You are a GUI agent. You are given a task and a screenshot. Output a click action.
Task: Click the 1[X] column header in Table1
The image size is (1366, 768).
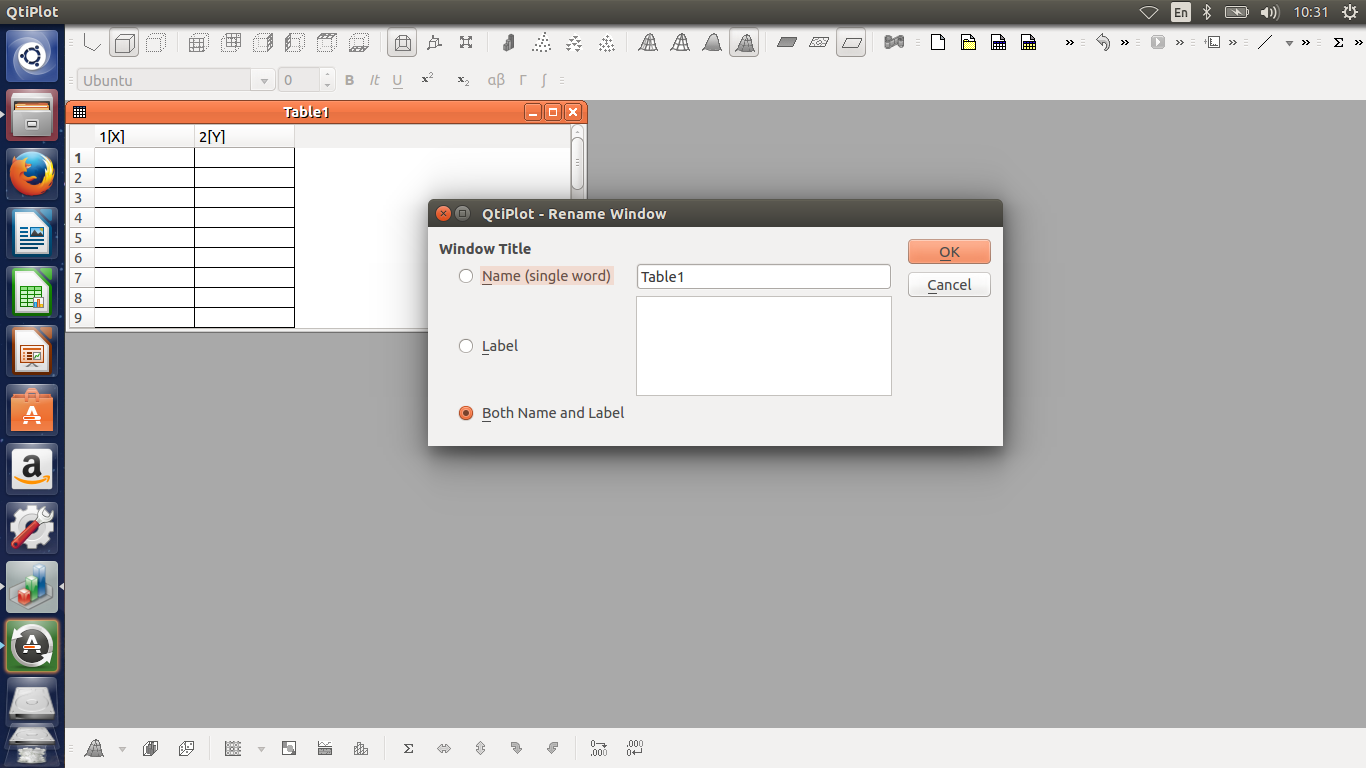[x=145, y=137]
